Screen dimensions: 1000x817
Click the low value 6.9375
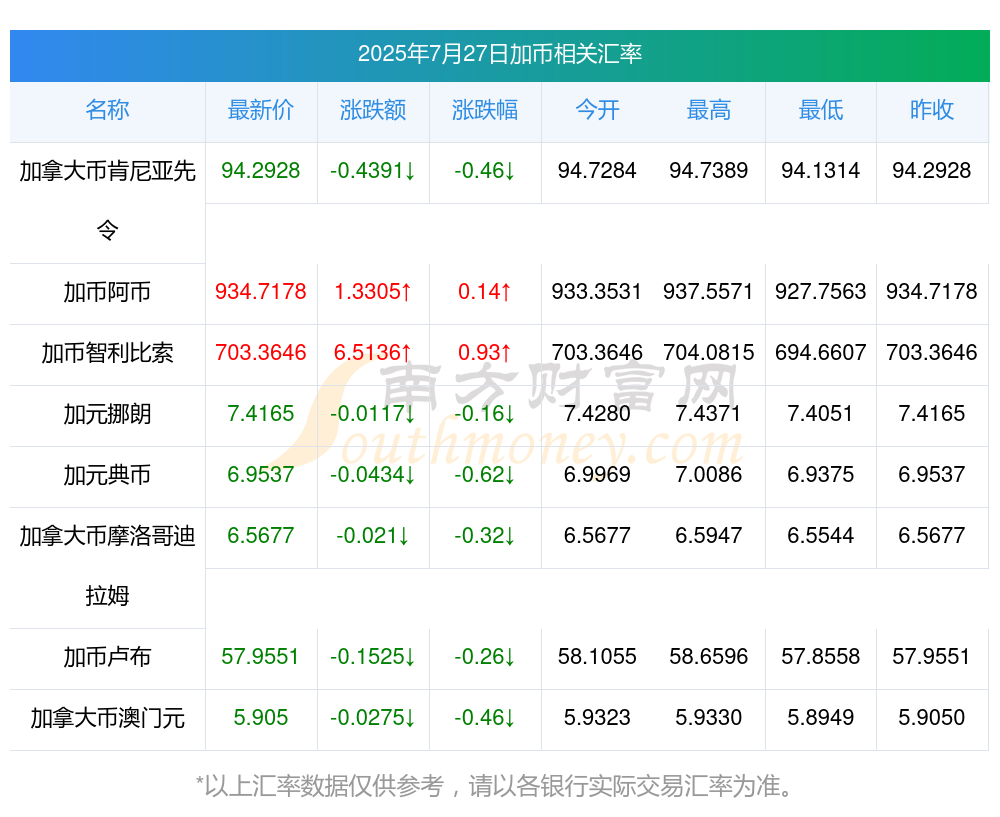tap(821, 475)
